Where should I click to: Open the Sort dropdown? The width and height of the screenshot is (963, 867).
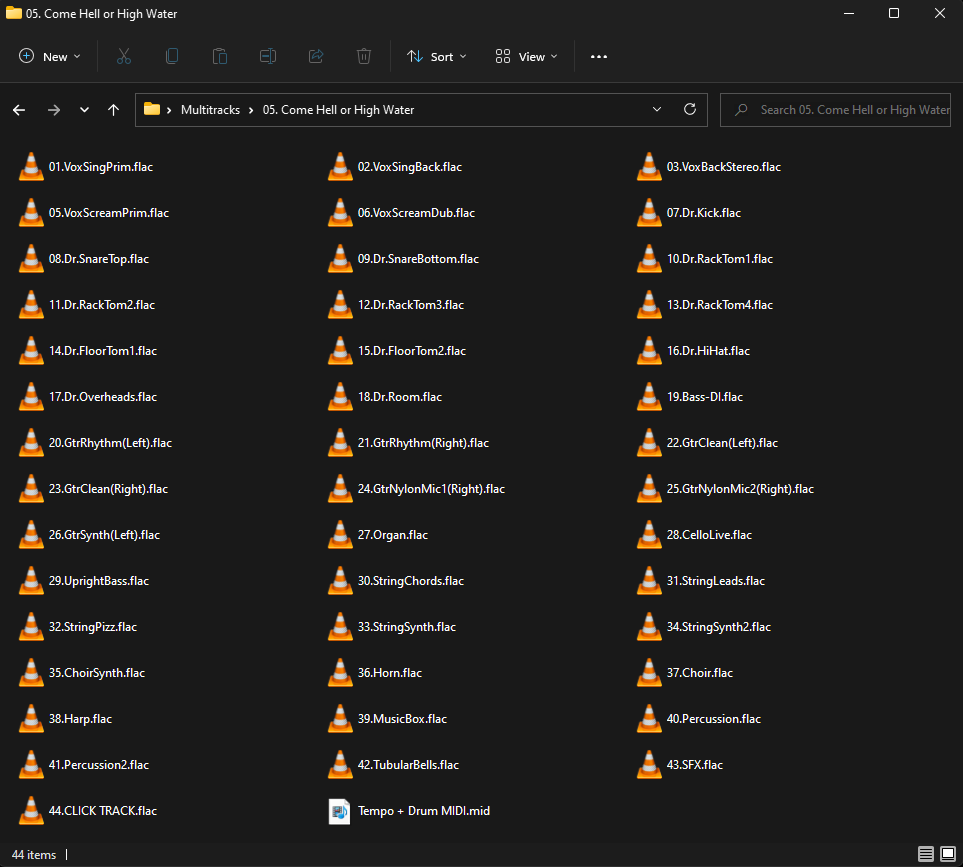pyautogui.click(x=436, y=56)
